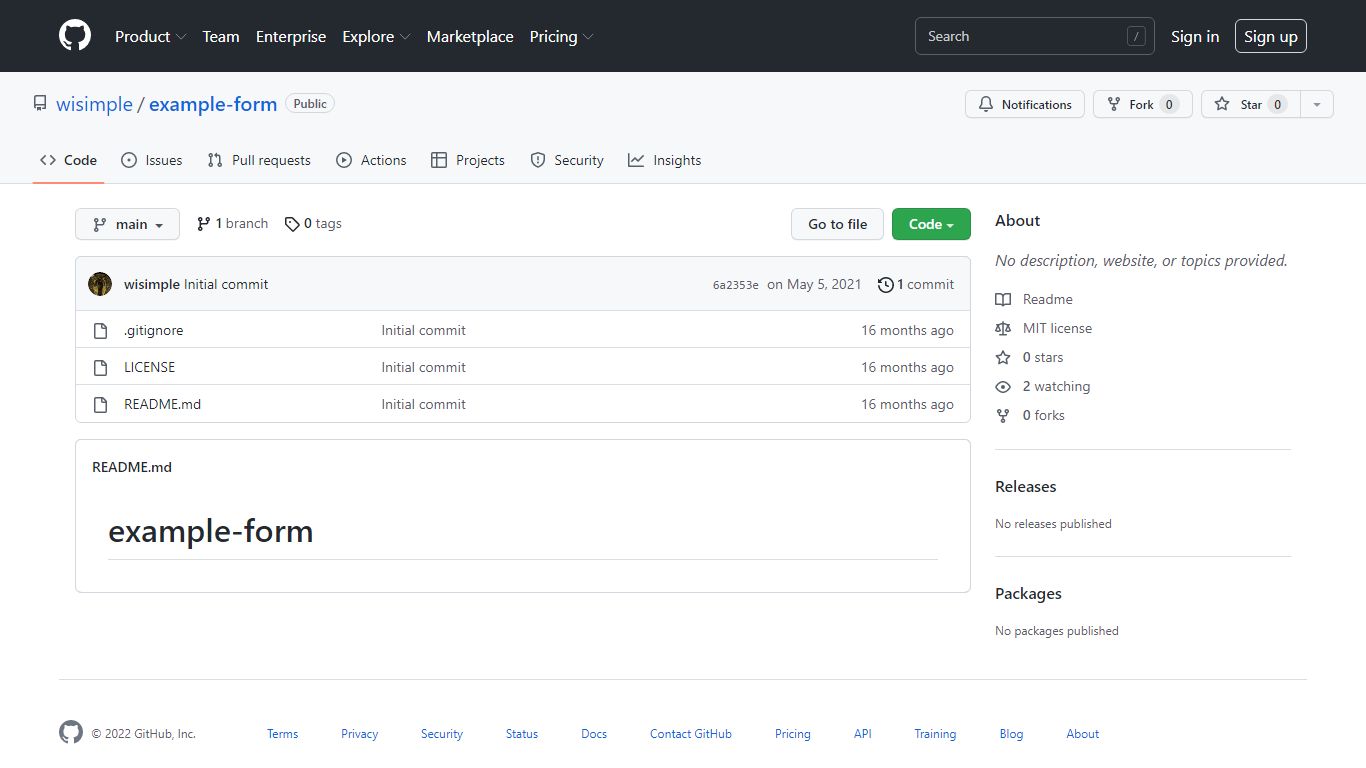Viewport: 1366px width, 768px height.
Task: Click the Sign up button
Action: click(1271, 36)
